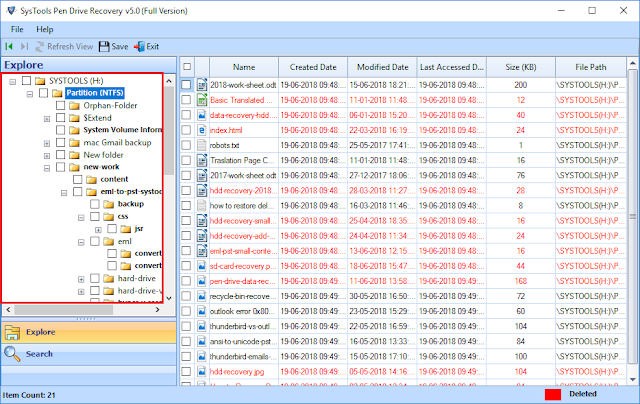
Task: Check the box for index.html row
Action: 186,130
